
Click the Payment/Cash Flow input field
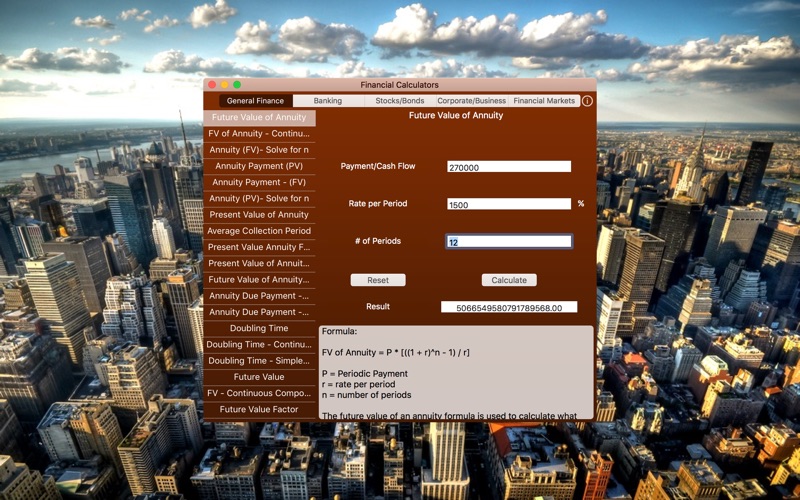click(x=509, y=167)
